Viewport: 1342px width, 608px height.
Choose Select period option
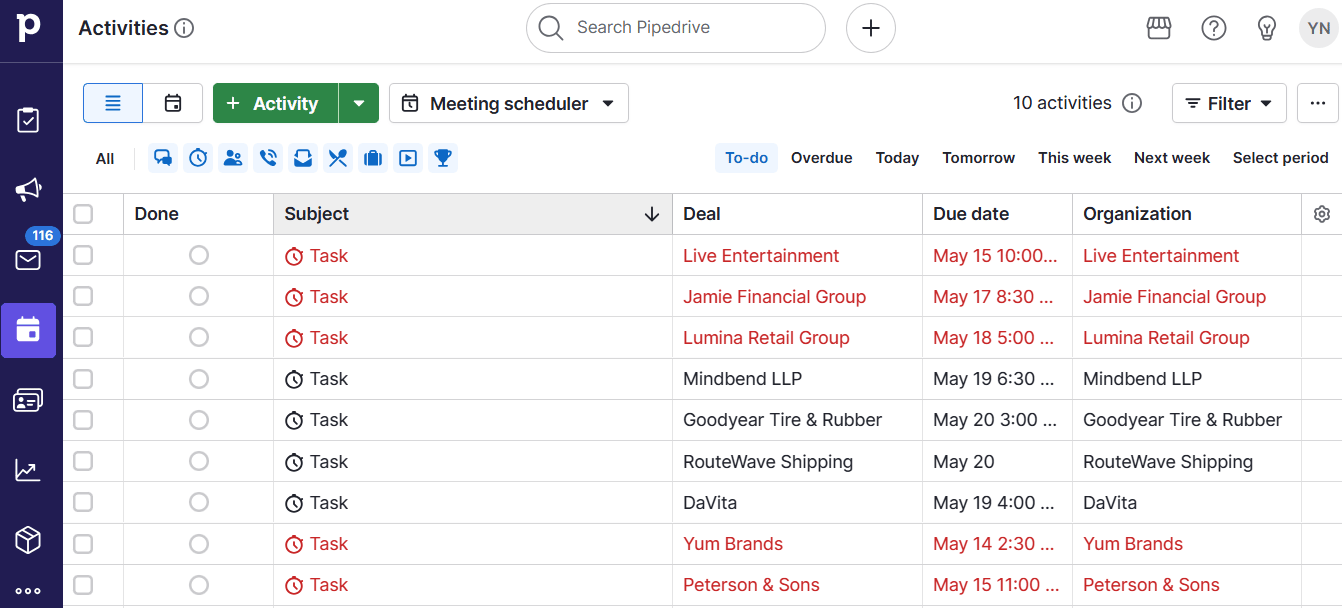(1281, 158)
